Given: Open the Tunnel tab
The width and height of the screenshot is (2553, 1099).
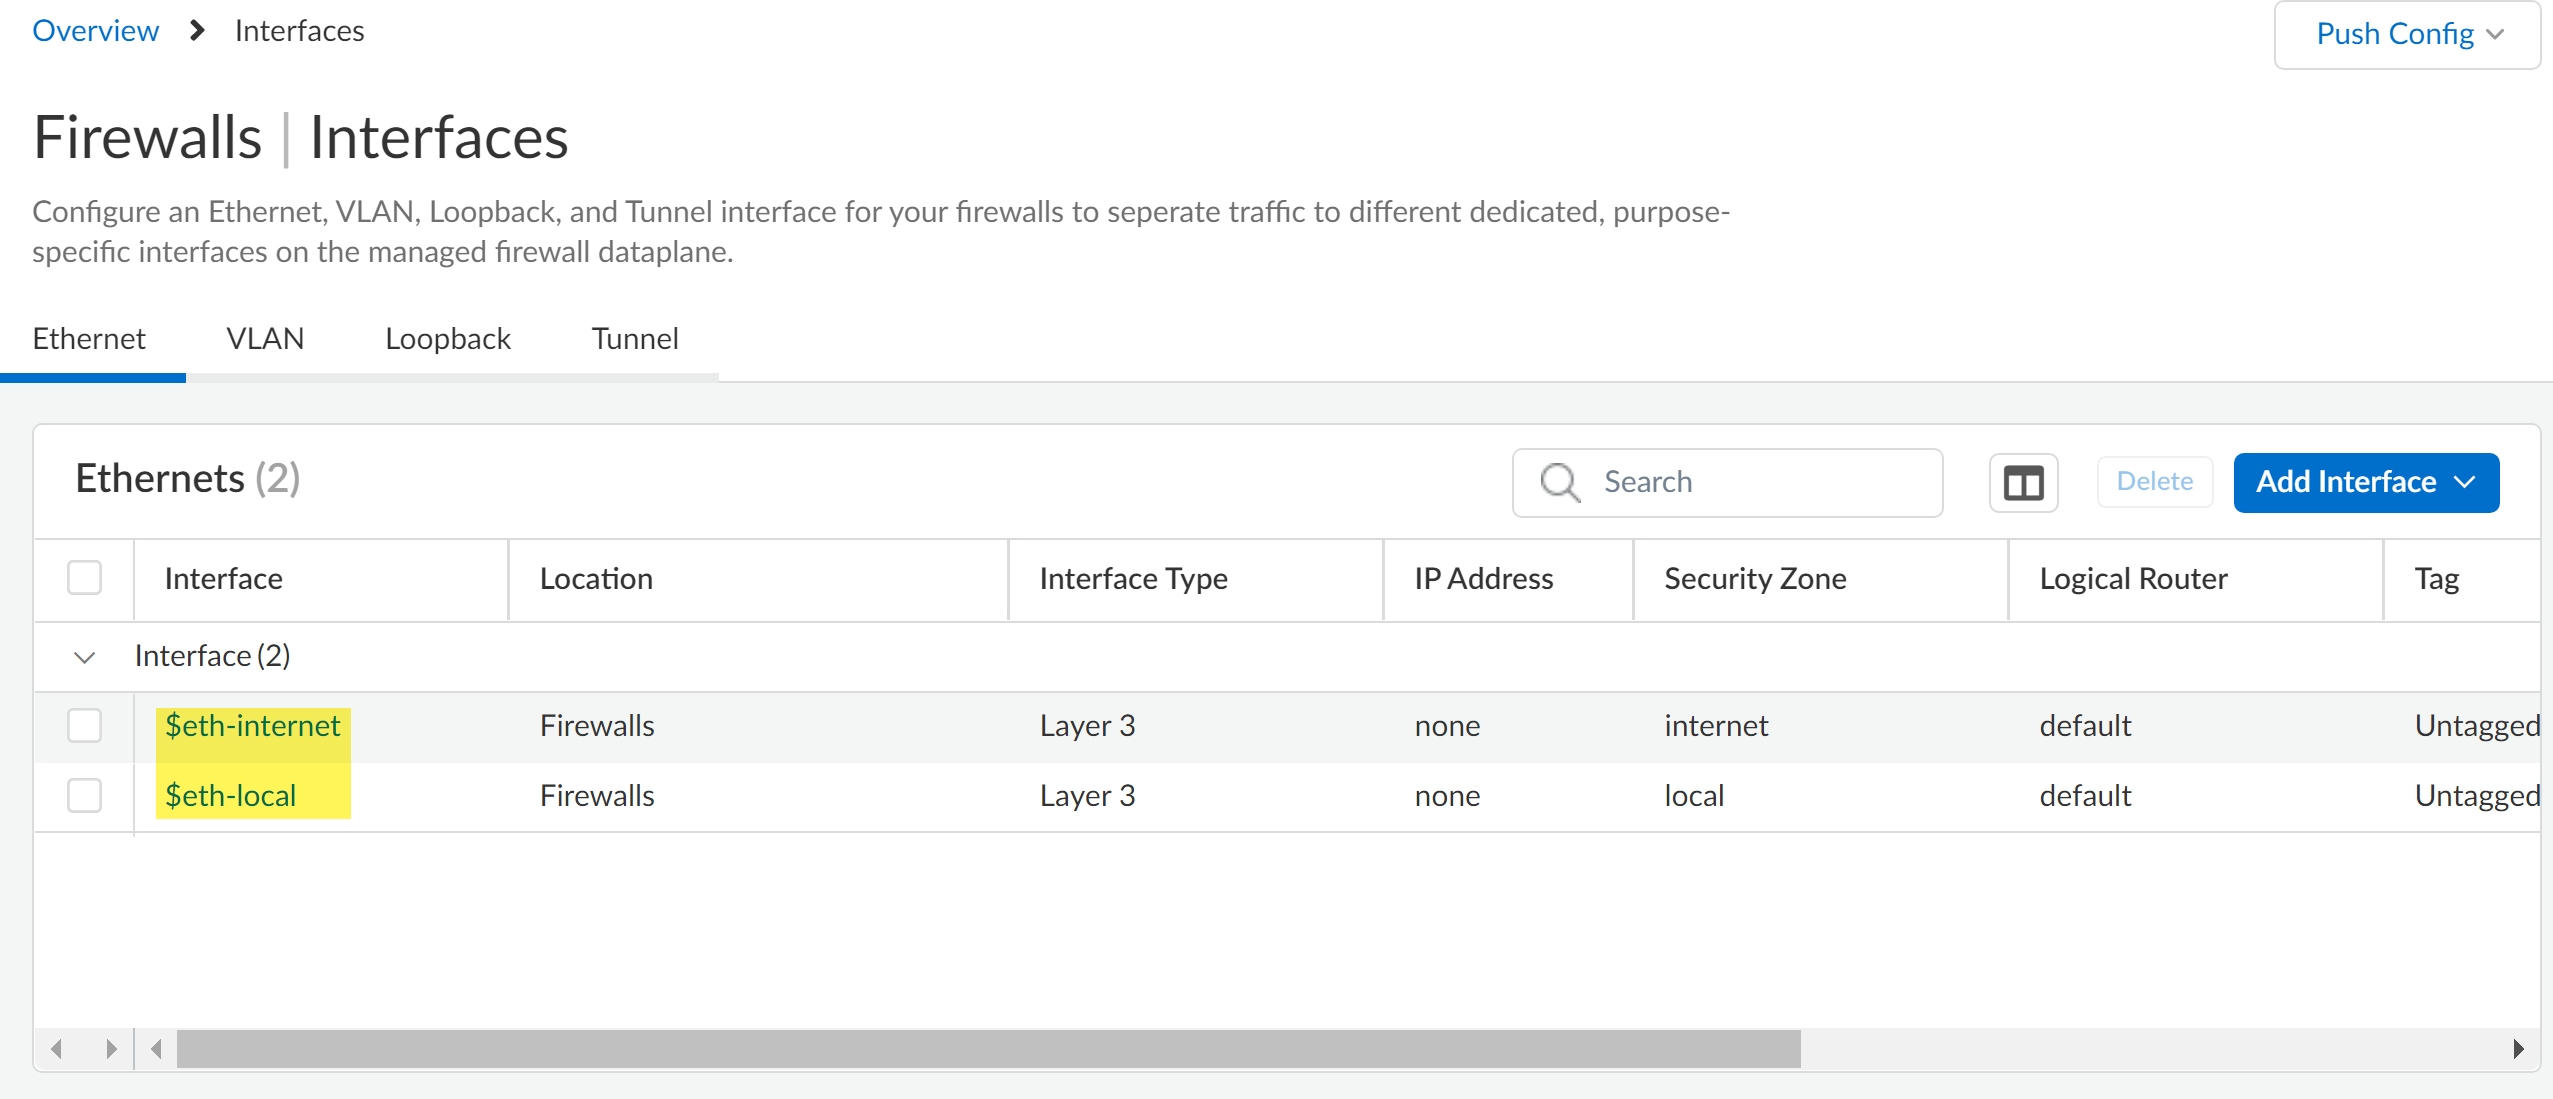Looking at the screenshot, I should click(634, 339).
